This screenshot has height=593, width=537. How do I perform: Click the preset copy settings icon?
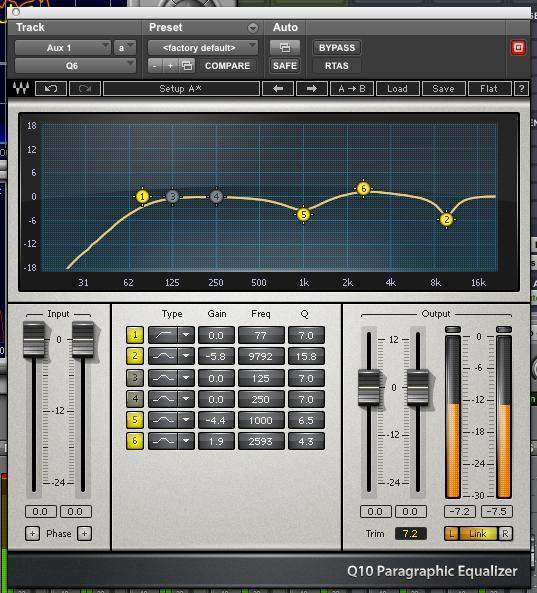click(187, 66)
